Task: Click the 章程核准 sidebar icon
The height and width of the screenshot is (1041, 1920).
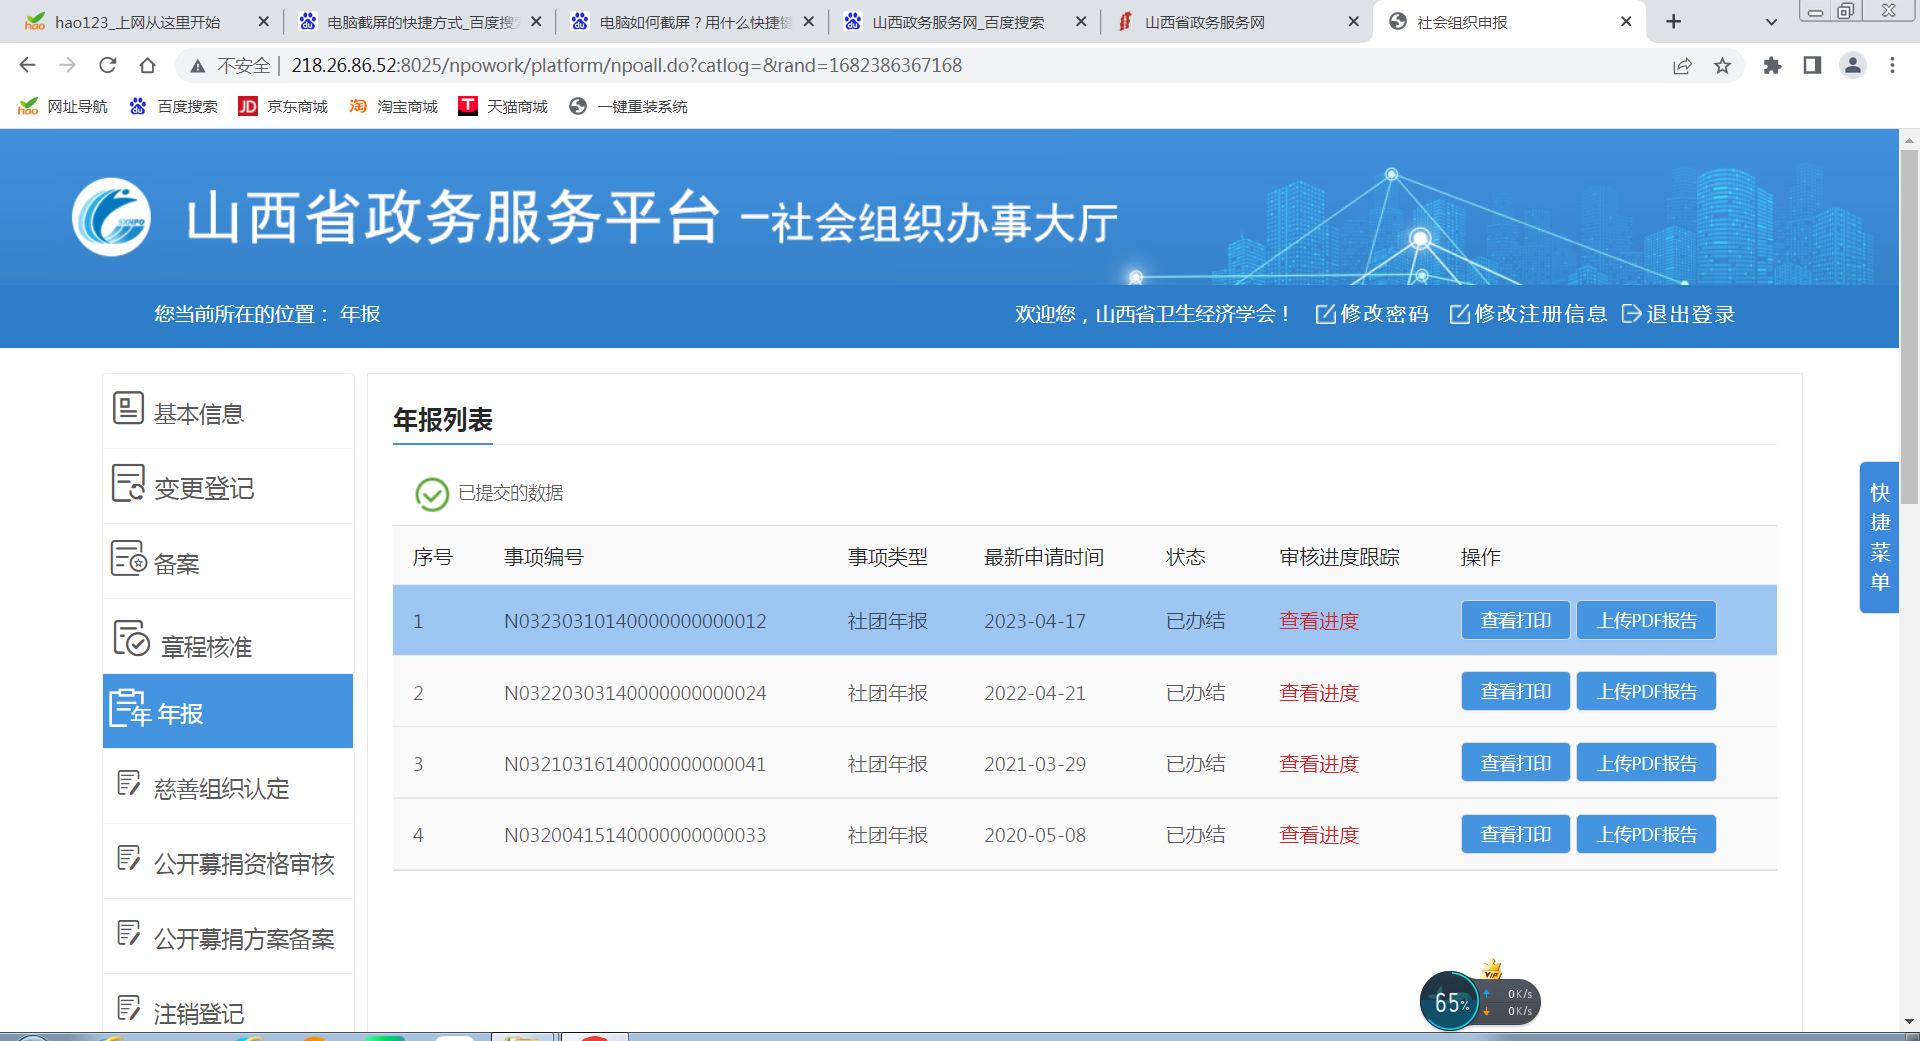Action: tap(131, 638)
